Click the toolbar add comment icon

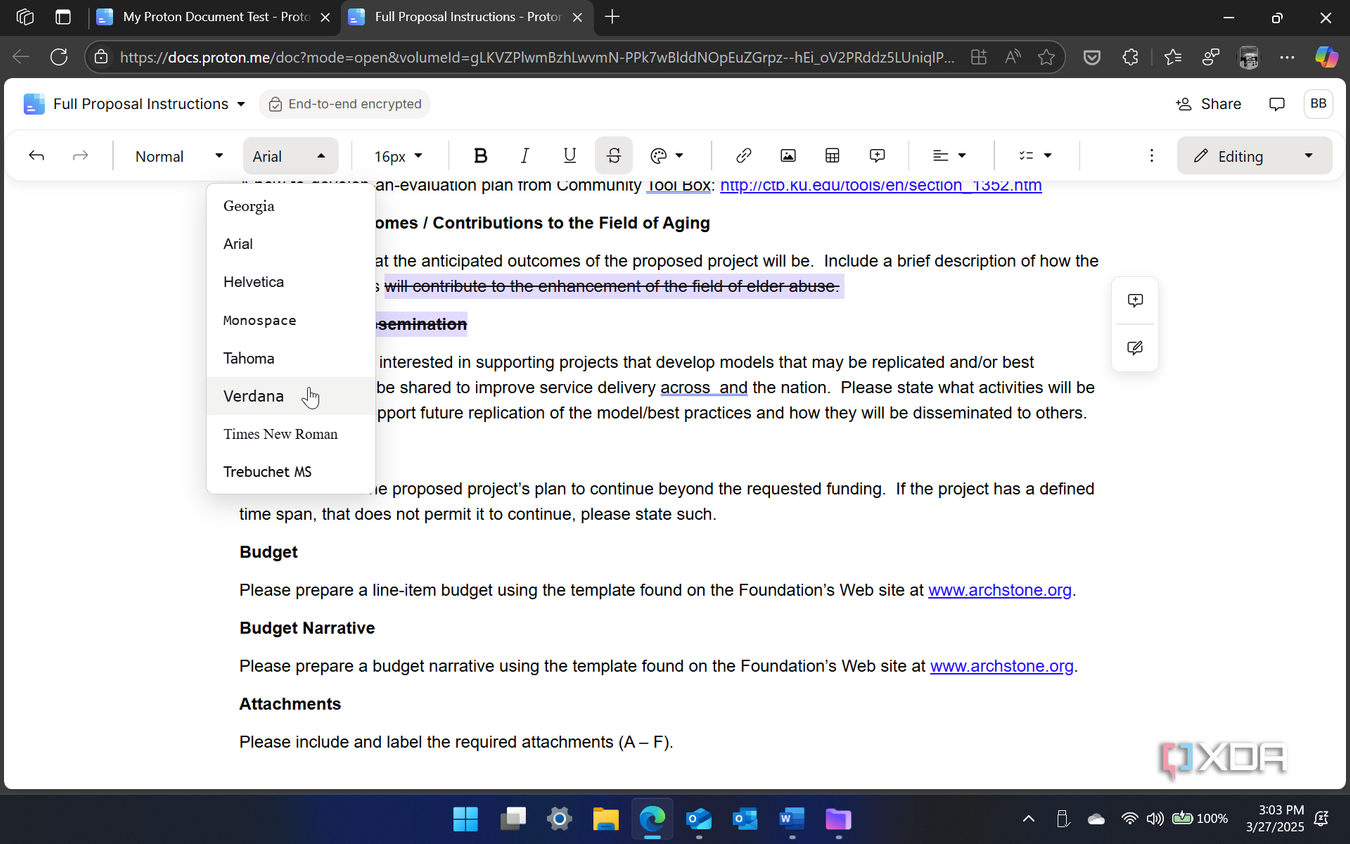click(877, 156)
